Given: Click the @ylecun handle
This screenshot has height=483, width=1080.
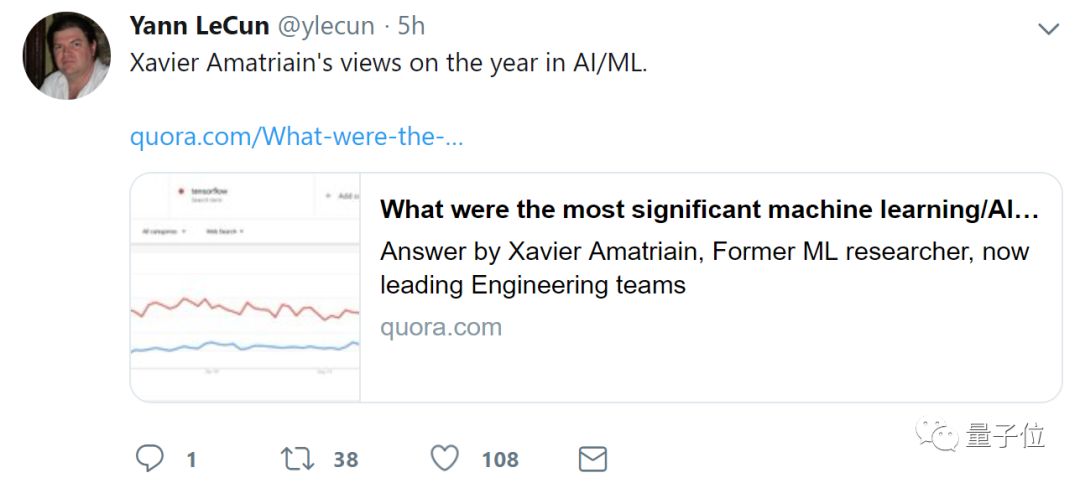Looking at the screenshot, I should [x=327, y=26].
